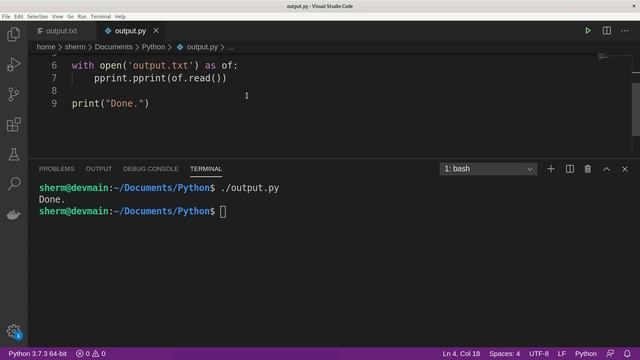Split the terminal pane
This screenshot has height=360, width=640.
(x=569, y=169)
